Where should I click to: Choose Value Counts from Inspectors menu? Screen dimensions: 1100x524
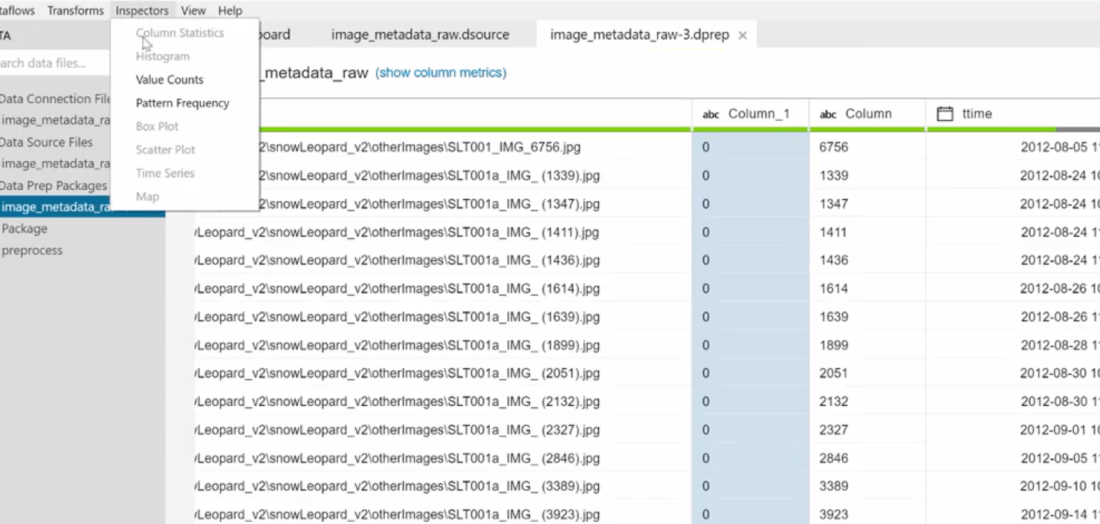[x=169, y=80]
